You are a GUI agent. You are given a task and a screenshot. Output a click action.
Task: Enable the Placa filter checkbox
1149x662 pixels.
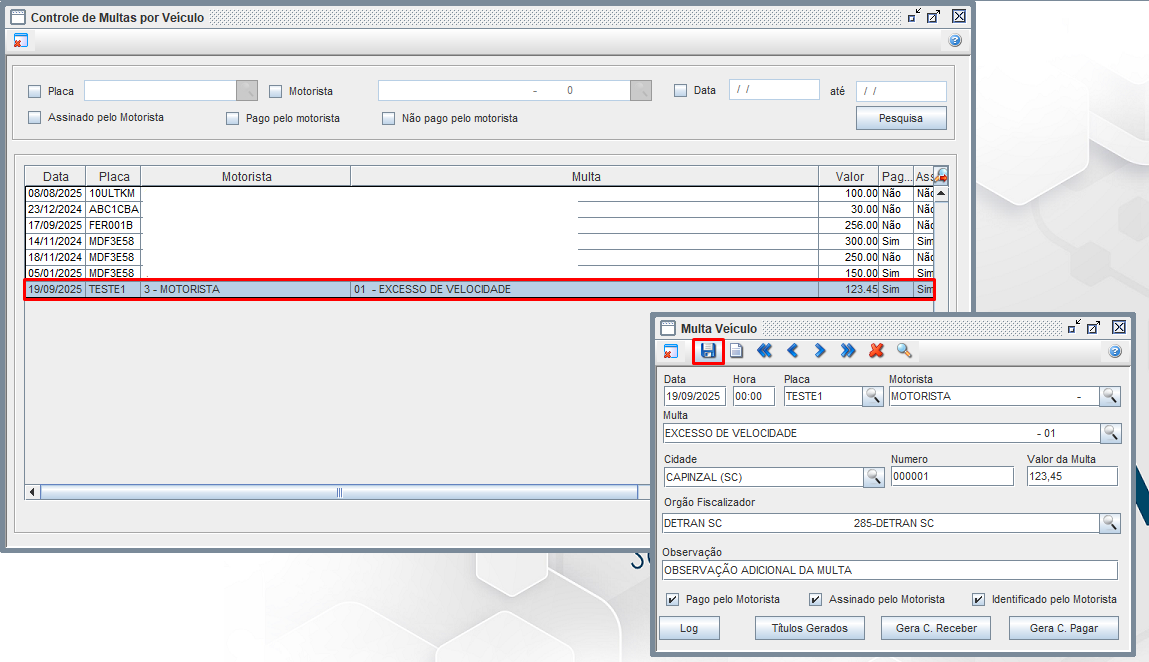click(35, 91)
